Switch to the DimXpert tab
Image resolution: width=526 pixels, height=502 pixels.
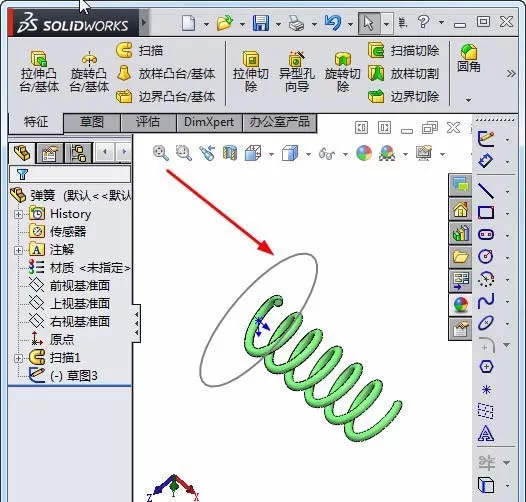(209, 122)
